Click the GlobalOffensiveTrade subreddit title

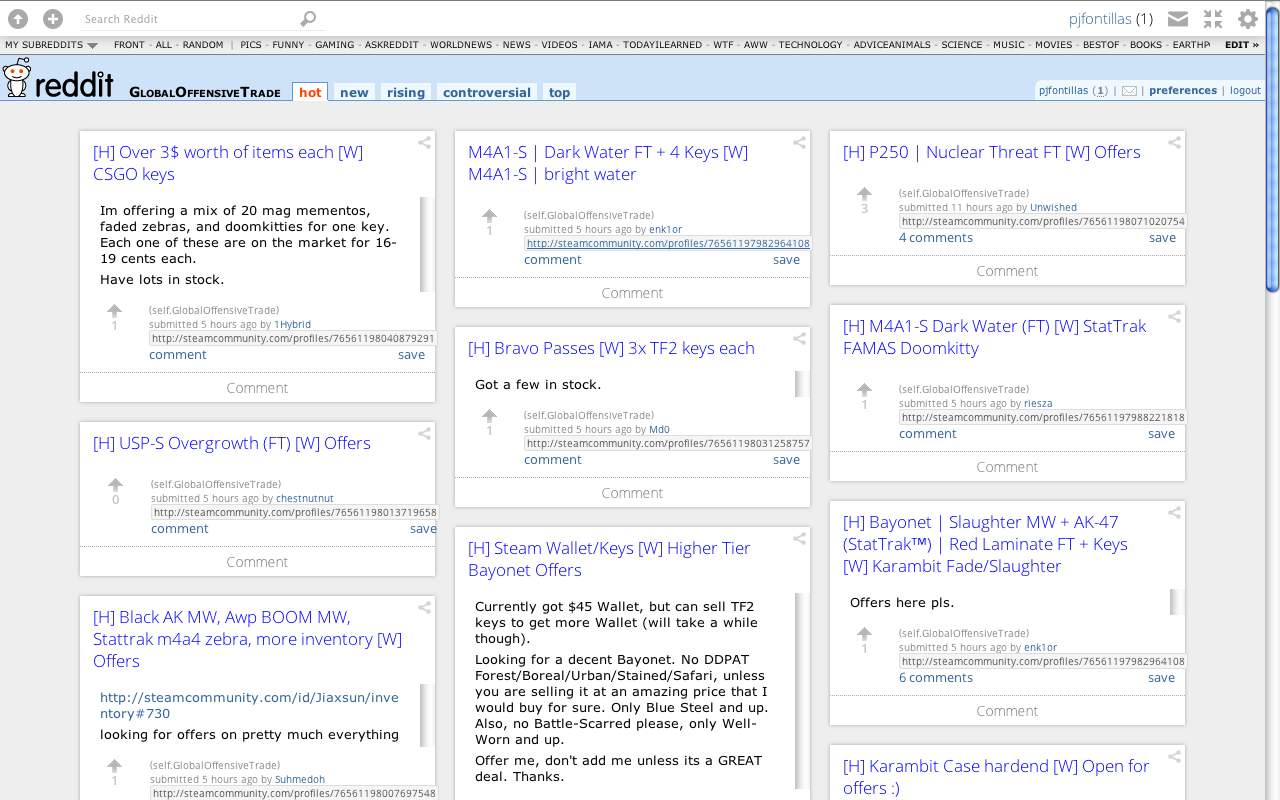click(205, 92)
